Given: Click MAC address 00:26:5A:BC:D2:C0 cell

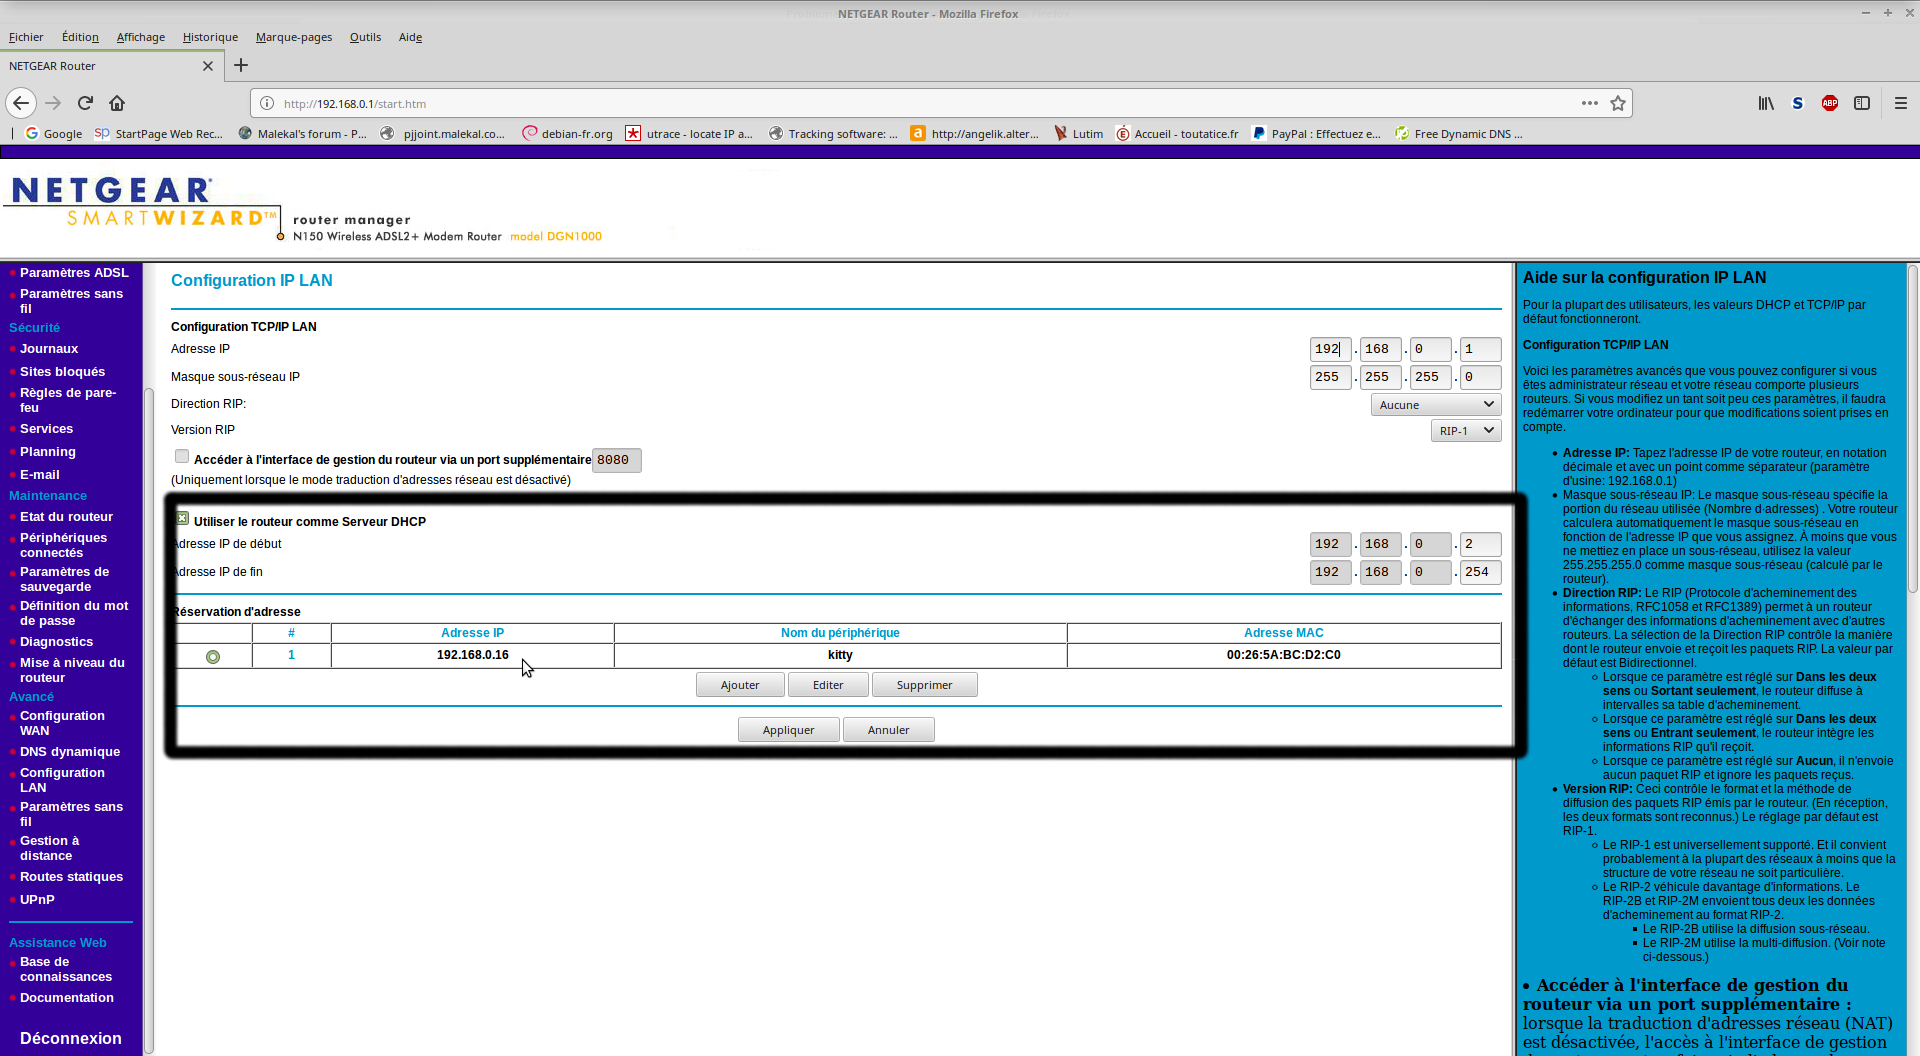Looking at the screenshot, I should (x=1284, y=655).
